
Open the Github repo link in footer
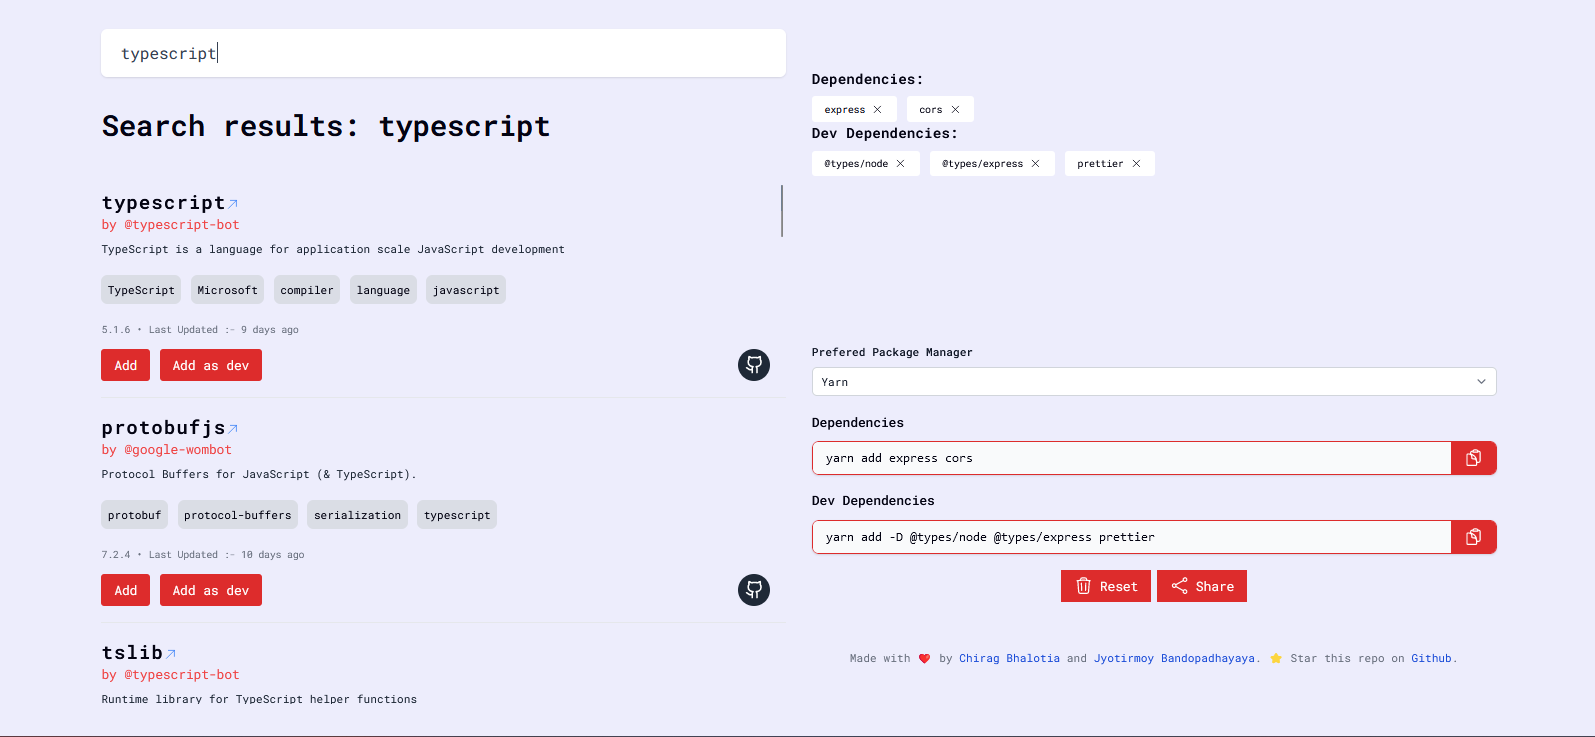(1431, 658)
